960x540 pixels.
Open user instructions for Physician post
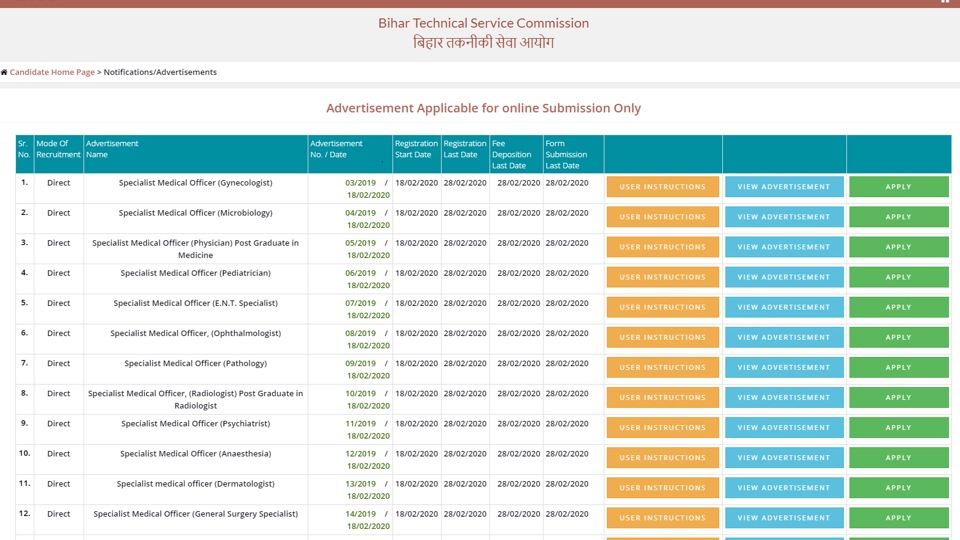662,247
